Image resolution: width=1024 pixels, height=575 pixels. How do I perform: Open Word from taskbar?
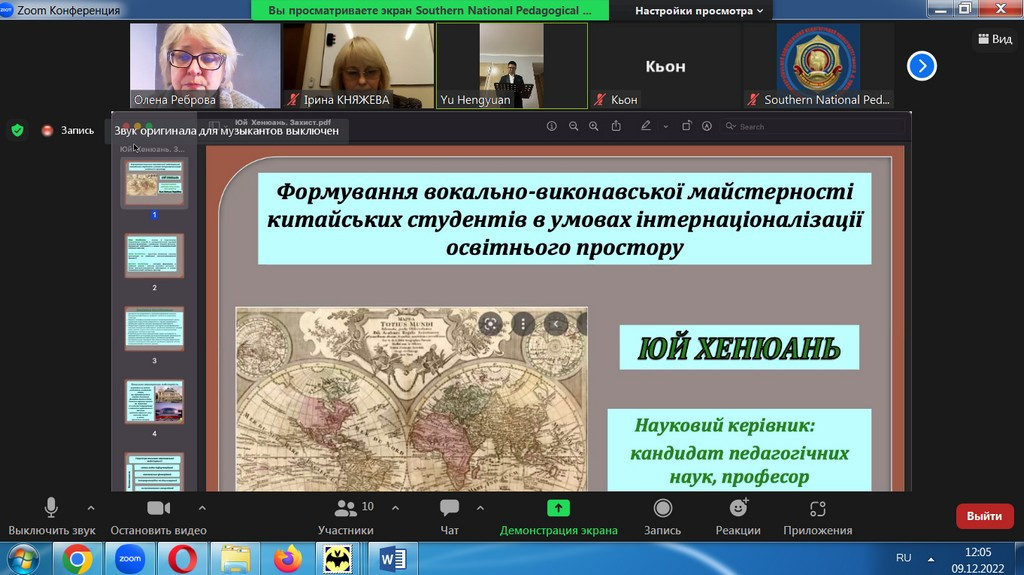coord(392,559)
